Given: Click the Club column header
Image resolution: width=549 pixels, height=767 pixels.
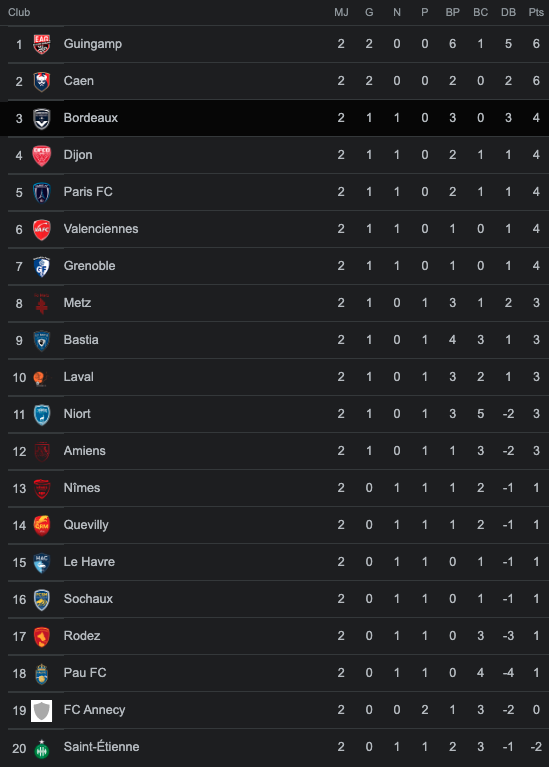Looking at the screenshot, I should pyautogui.click(x=19, y=12).
